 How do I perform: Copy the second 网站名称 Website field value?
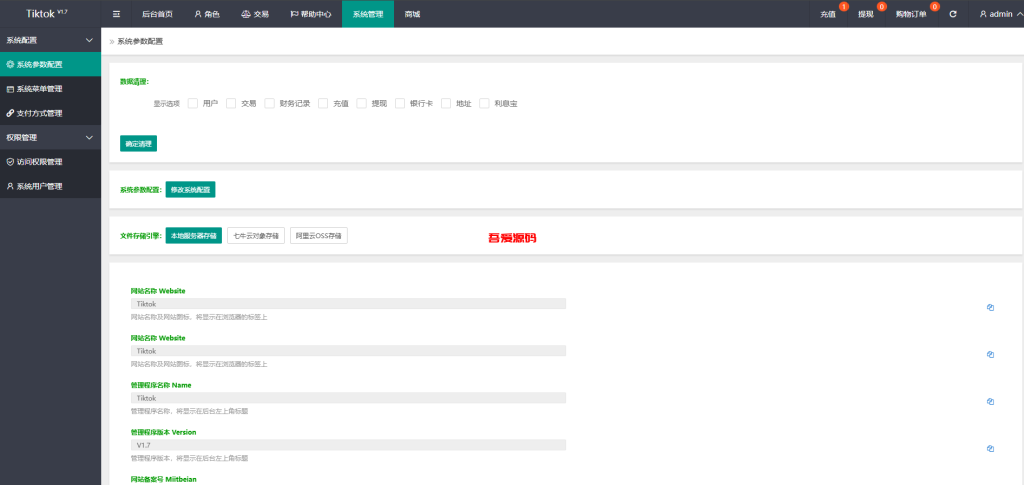click(990, 354)
